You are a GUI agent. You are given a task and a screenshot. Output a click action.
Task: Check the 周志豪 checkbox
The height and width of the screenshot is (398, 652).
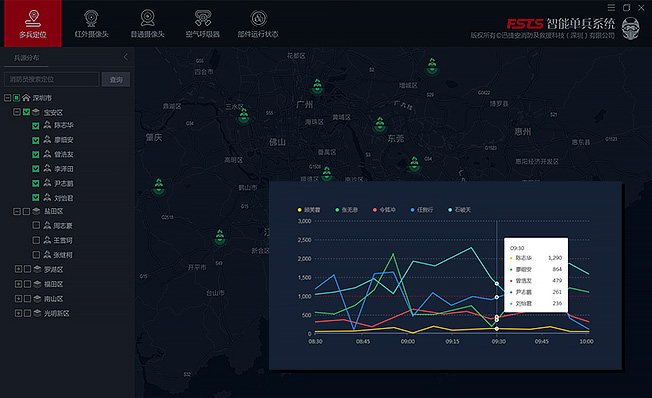click(x=36, y=225)
